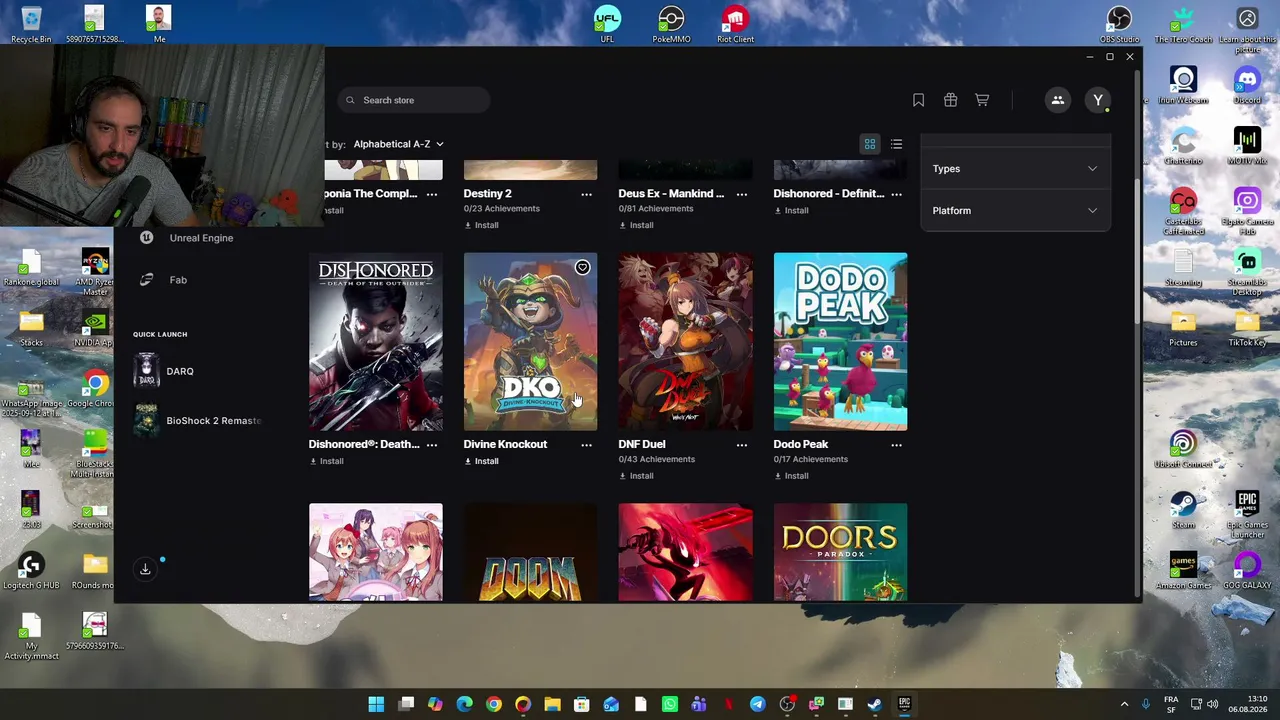The height and width of the screenshot is (720, 1280).
Task: Open File Explorer from the taskbar
Action: coord(552,704)
